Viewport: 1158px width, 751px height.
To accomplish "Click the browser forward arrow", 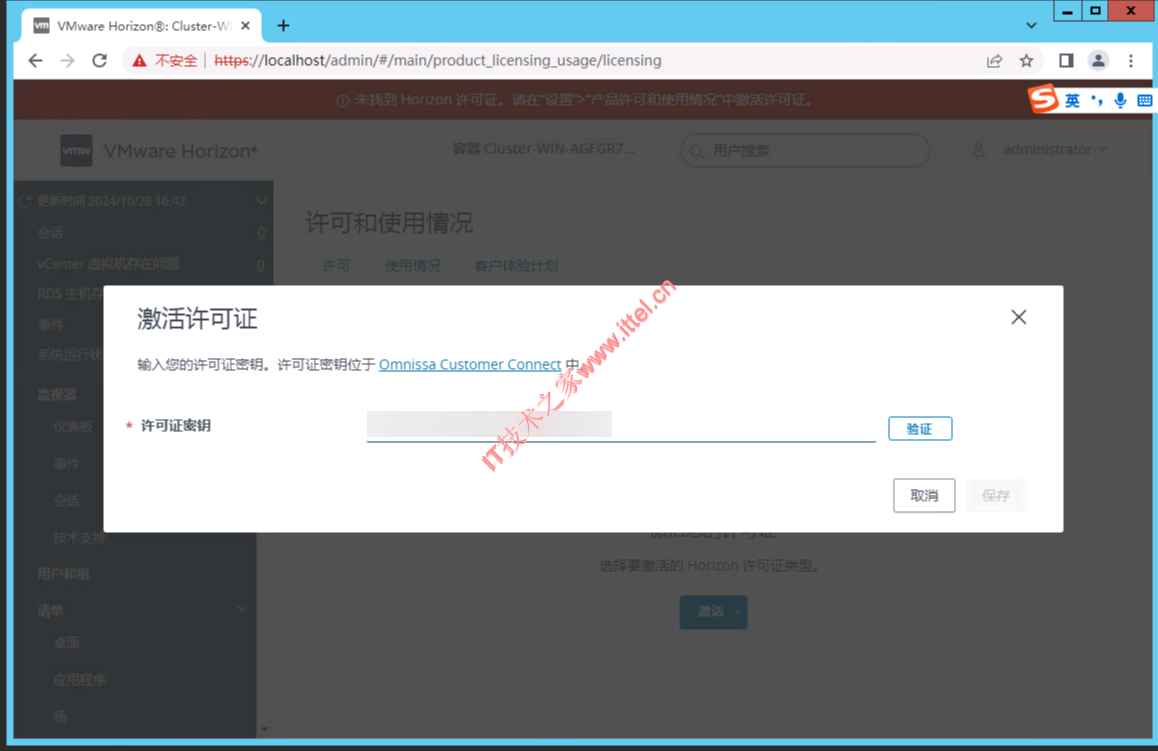I will pos(67,61).
